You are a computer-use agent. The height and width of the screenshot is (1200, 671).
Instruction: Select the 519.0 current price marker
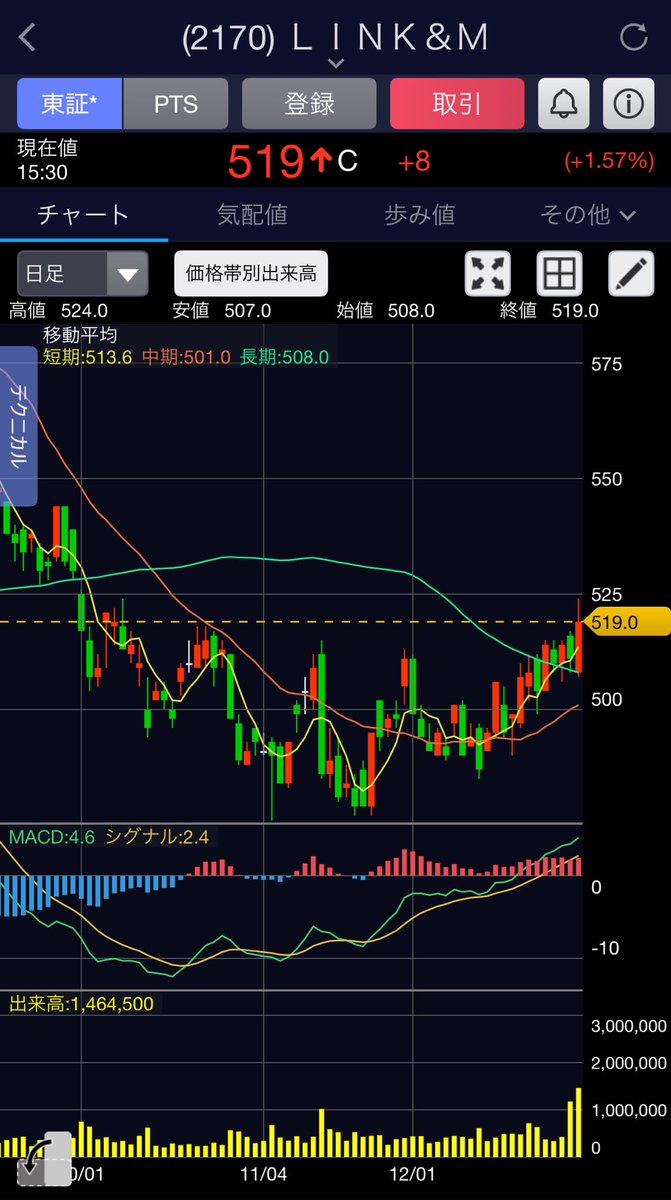pos(627,622)
